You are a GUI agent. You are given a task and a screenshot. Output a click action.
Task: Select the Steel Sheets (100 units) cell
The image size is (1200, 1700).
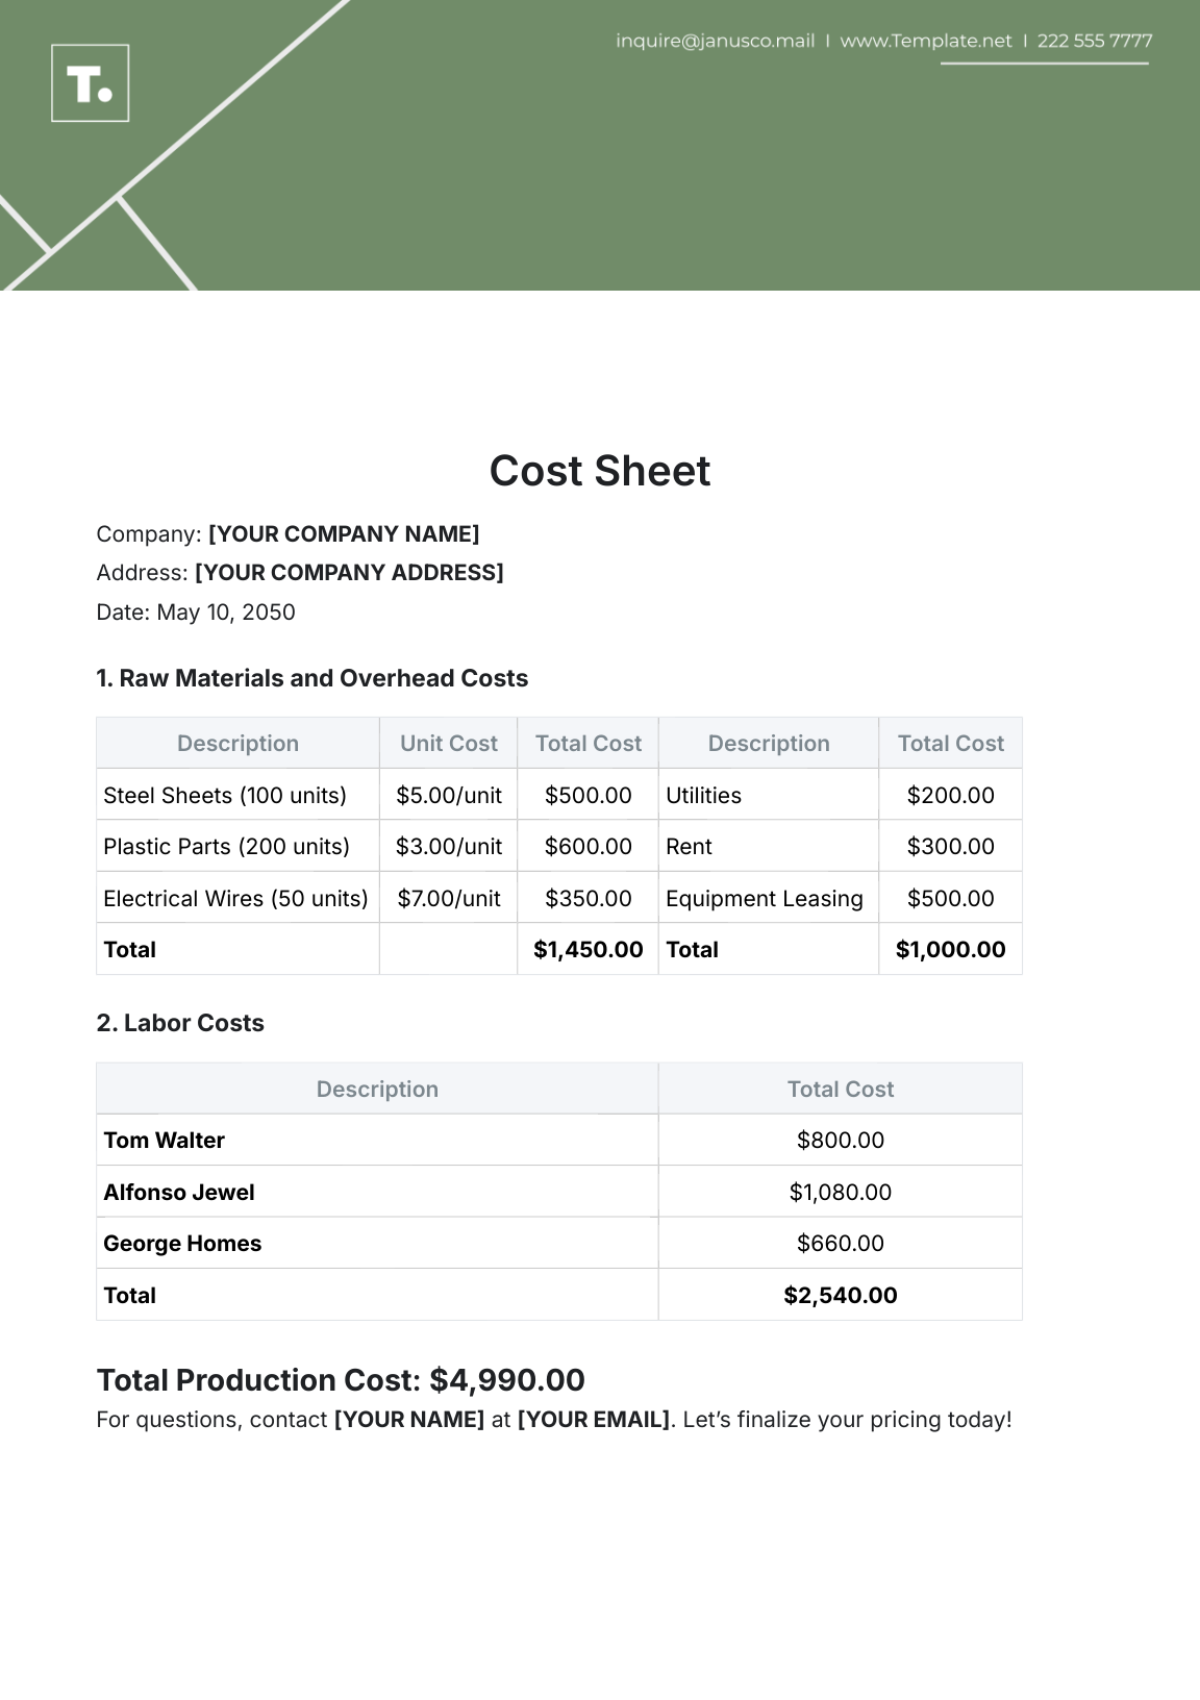(x=225, y=795)
